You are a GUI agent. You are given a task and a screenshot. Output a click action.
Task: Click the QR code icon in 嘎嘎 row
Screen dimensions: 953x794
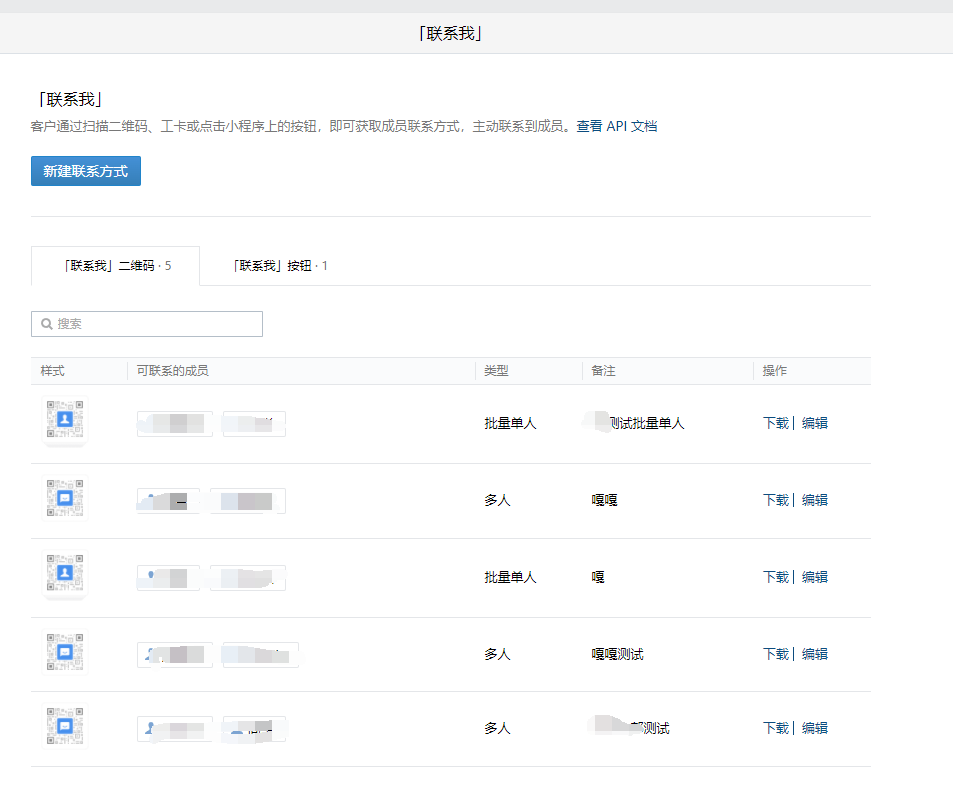[x=65, y=498]
